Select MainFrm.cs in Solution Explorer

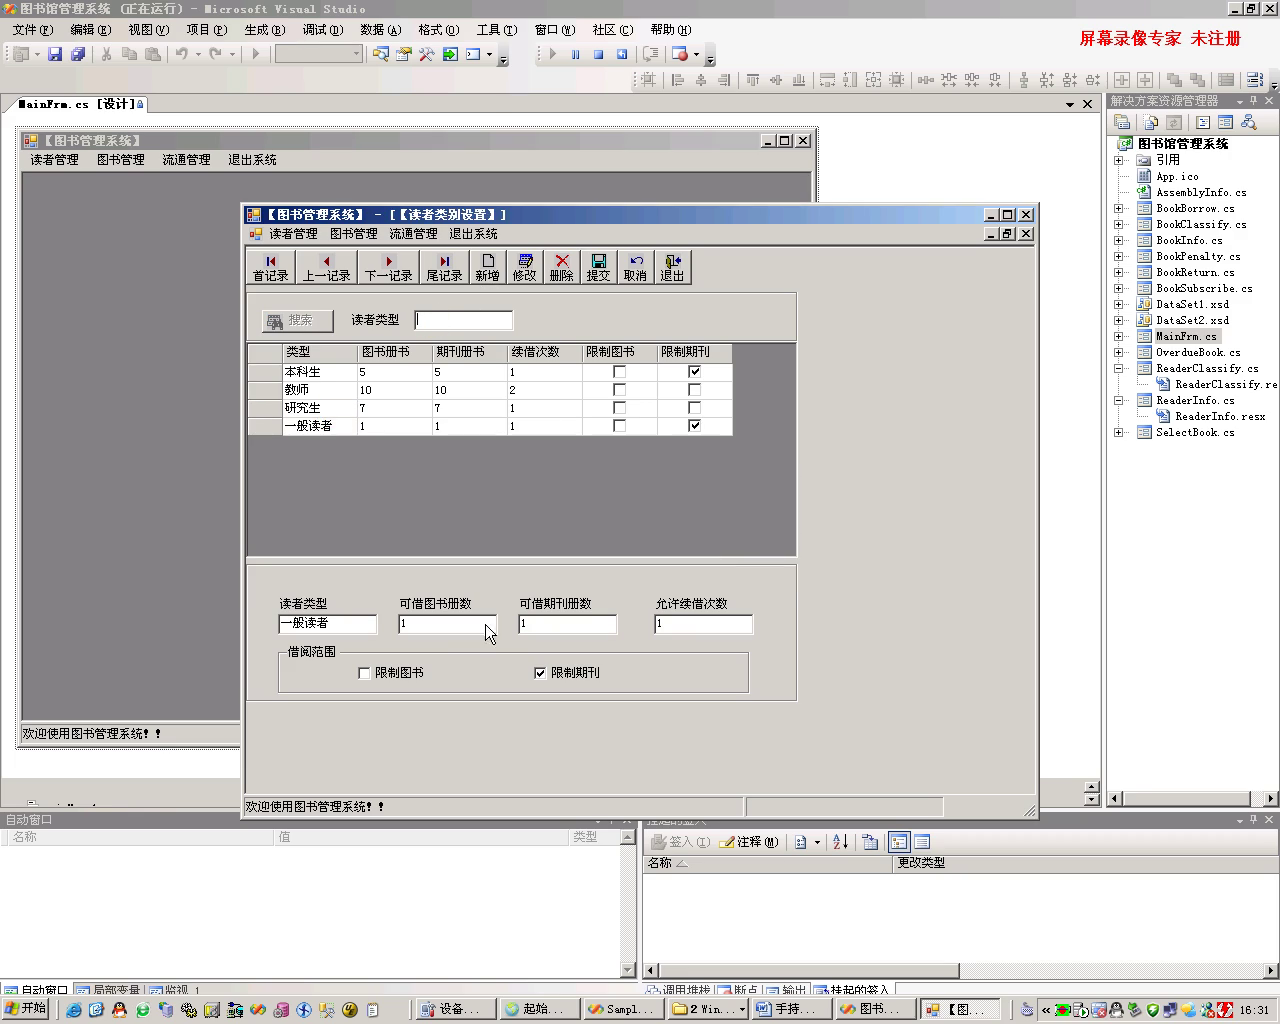1186,336
